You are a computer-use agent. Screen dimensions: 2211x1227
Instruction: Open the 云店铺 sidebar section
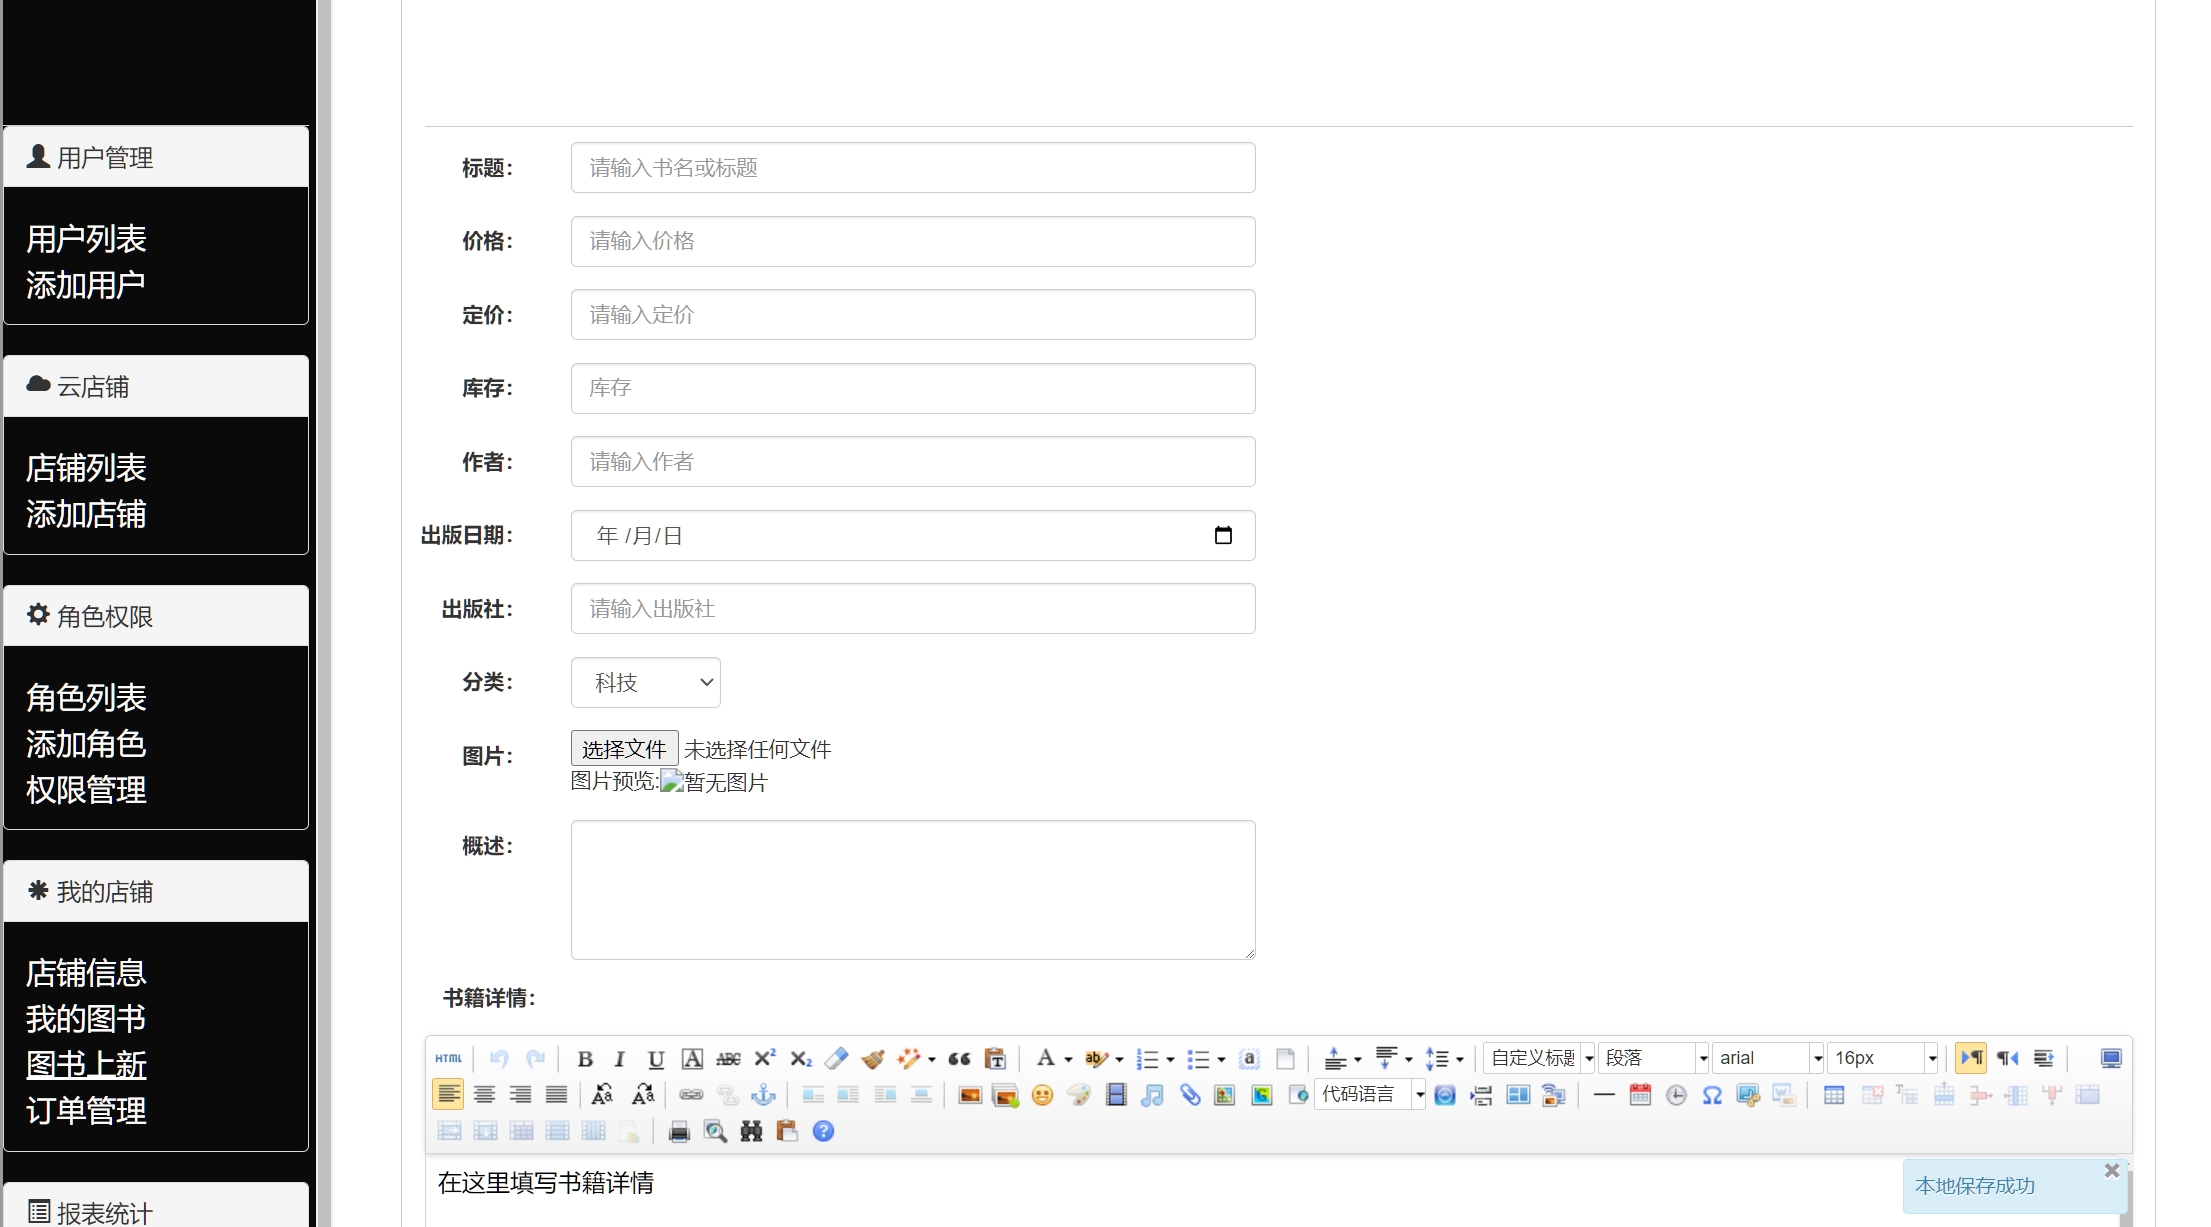156,386
